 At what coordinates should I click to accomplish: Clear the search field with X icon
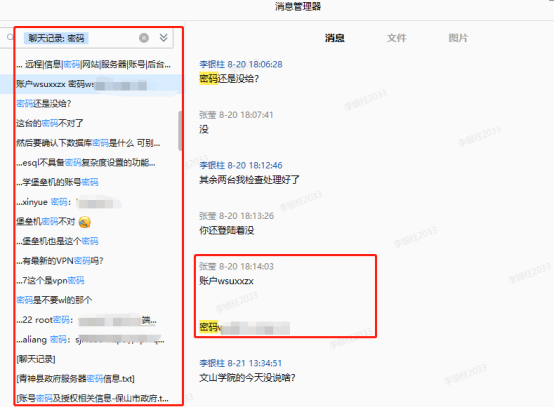pyautogui.click(x=144, y=38)
